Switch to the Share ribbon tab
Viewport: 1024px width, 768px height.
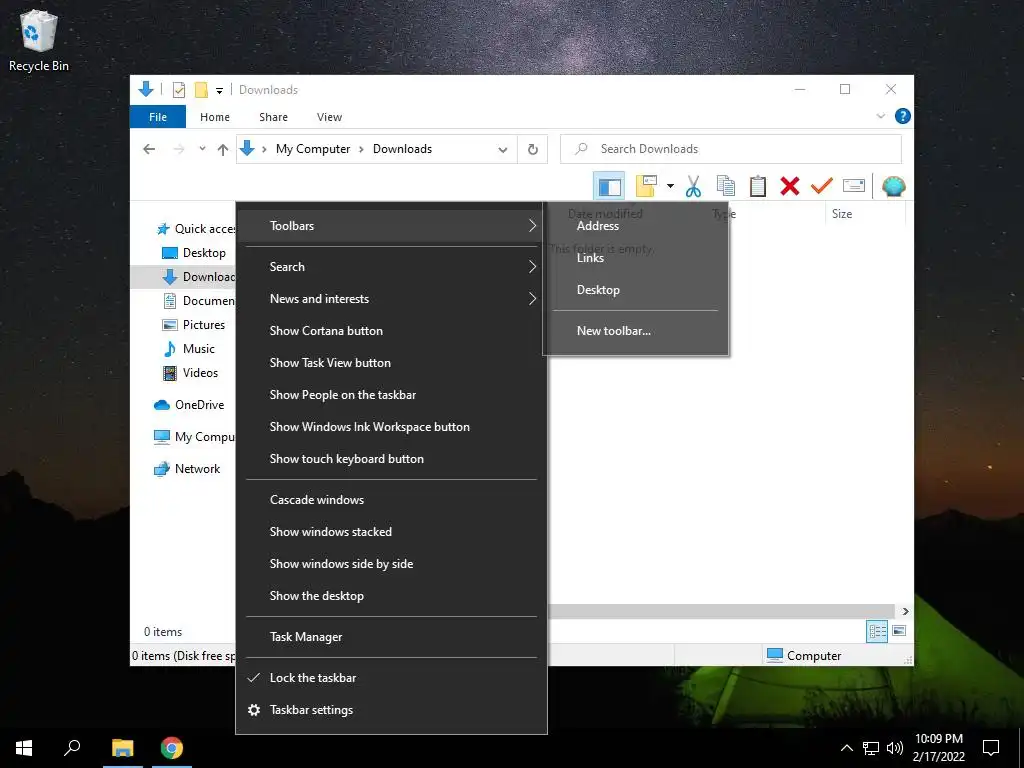click(x=273, y=117)
